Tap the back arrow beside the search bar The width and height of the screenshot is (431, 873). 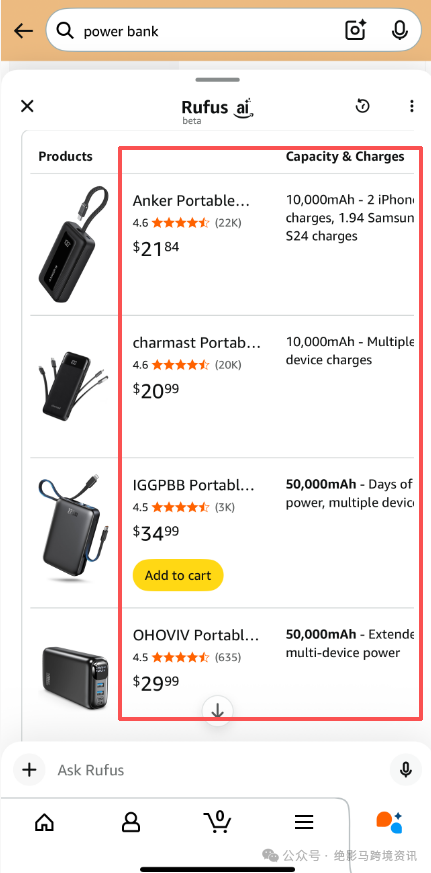23,31
